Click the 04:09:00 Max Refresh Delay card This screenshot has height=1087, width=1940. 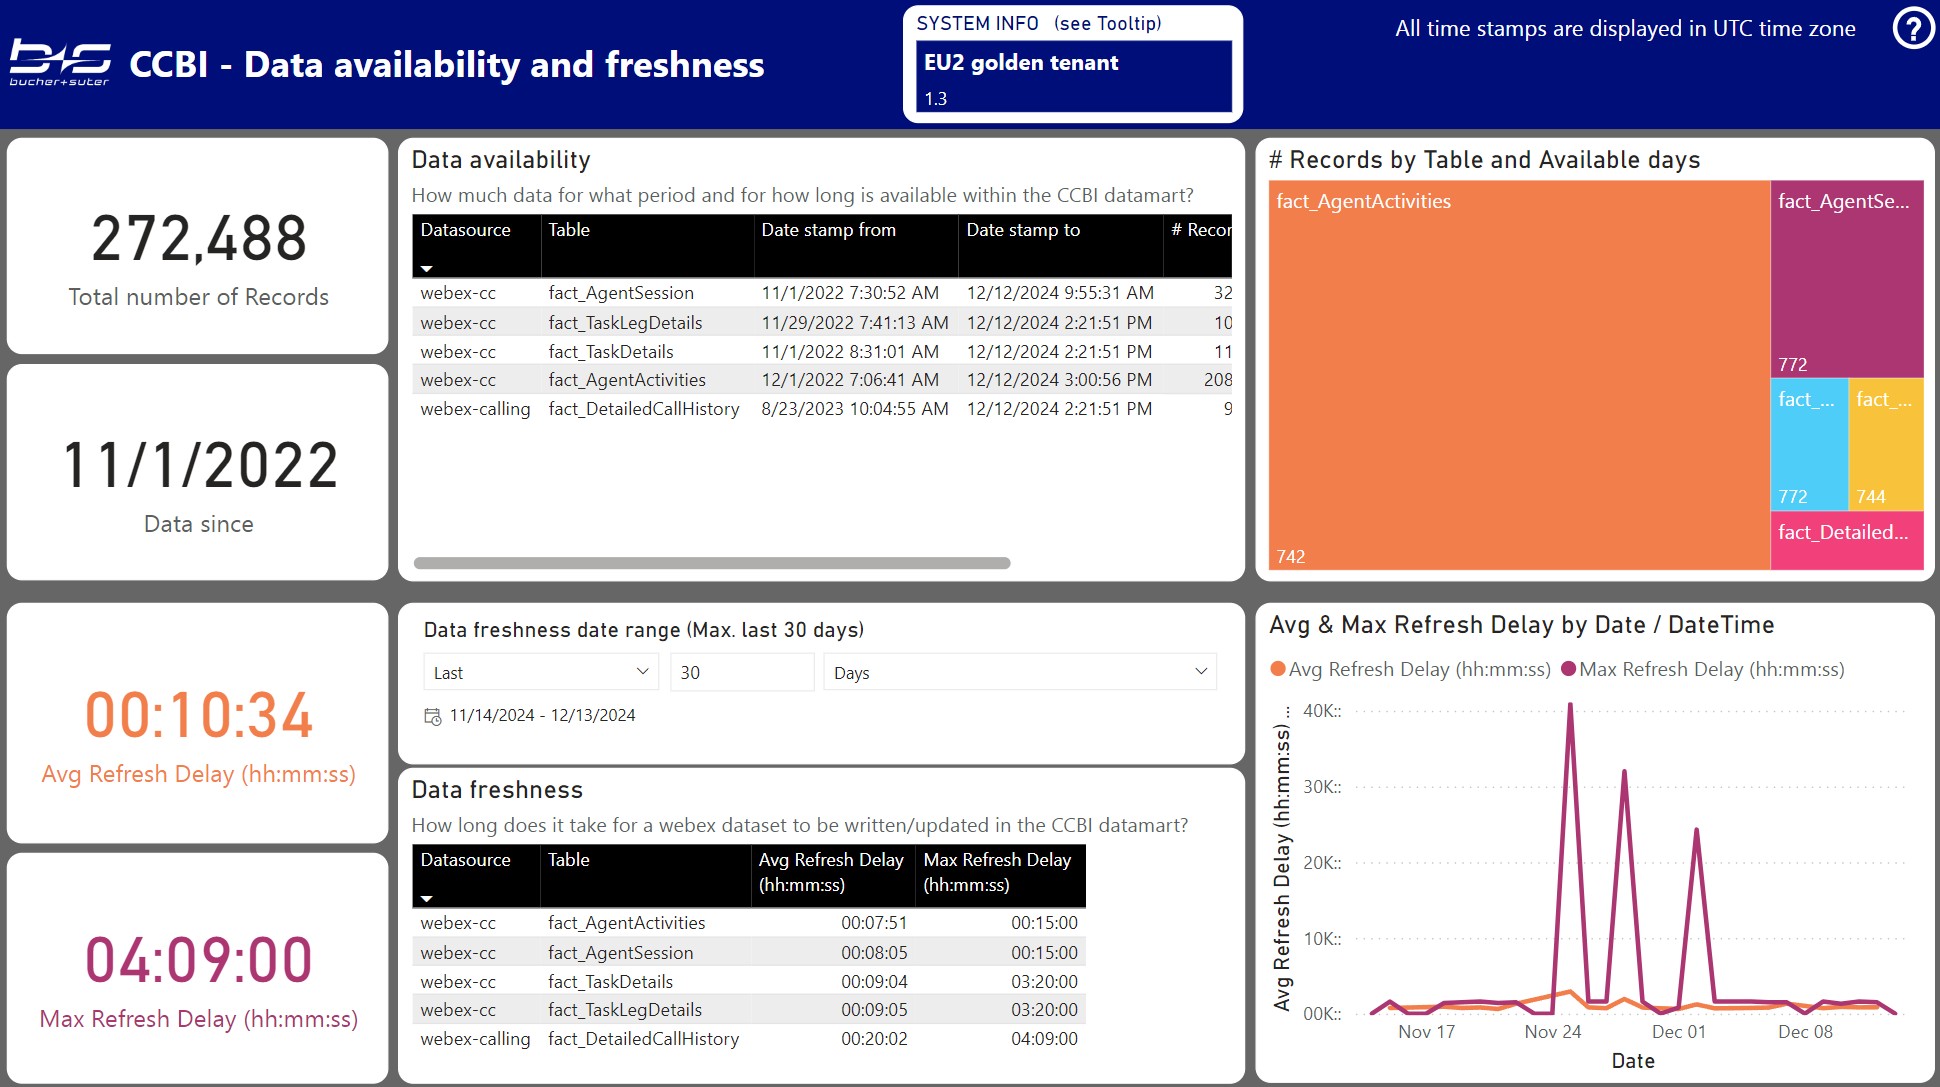coord(198,968)
